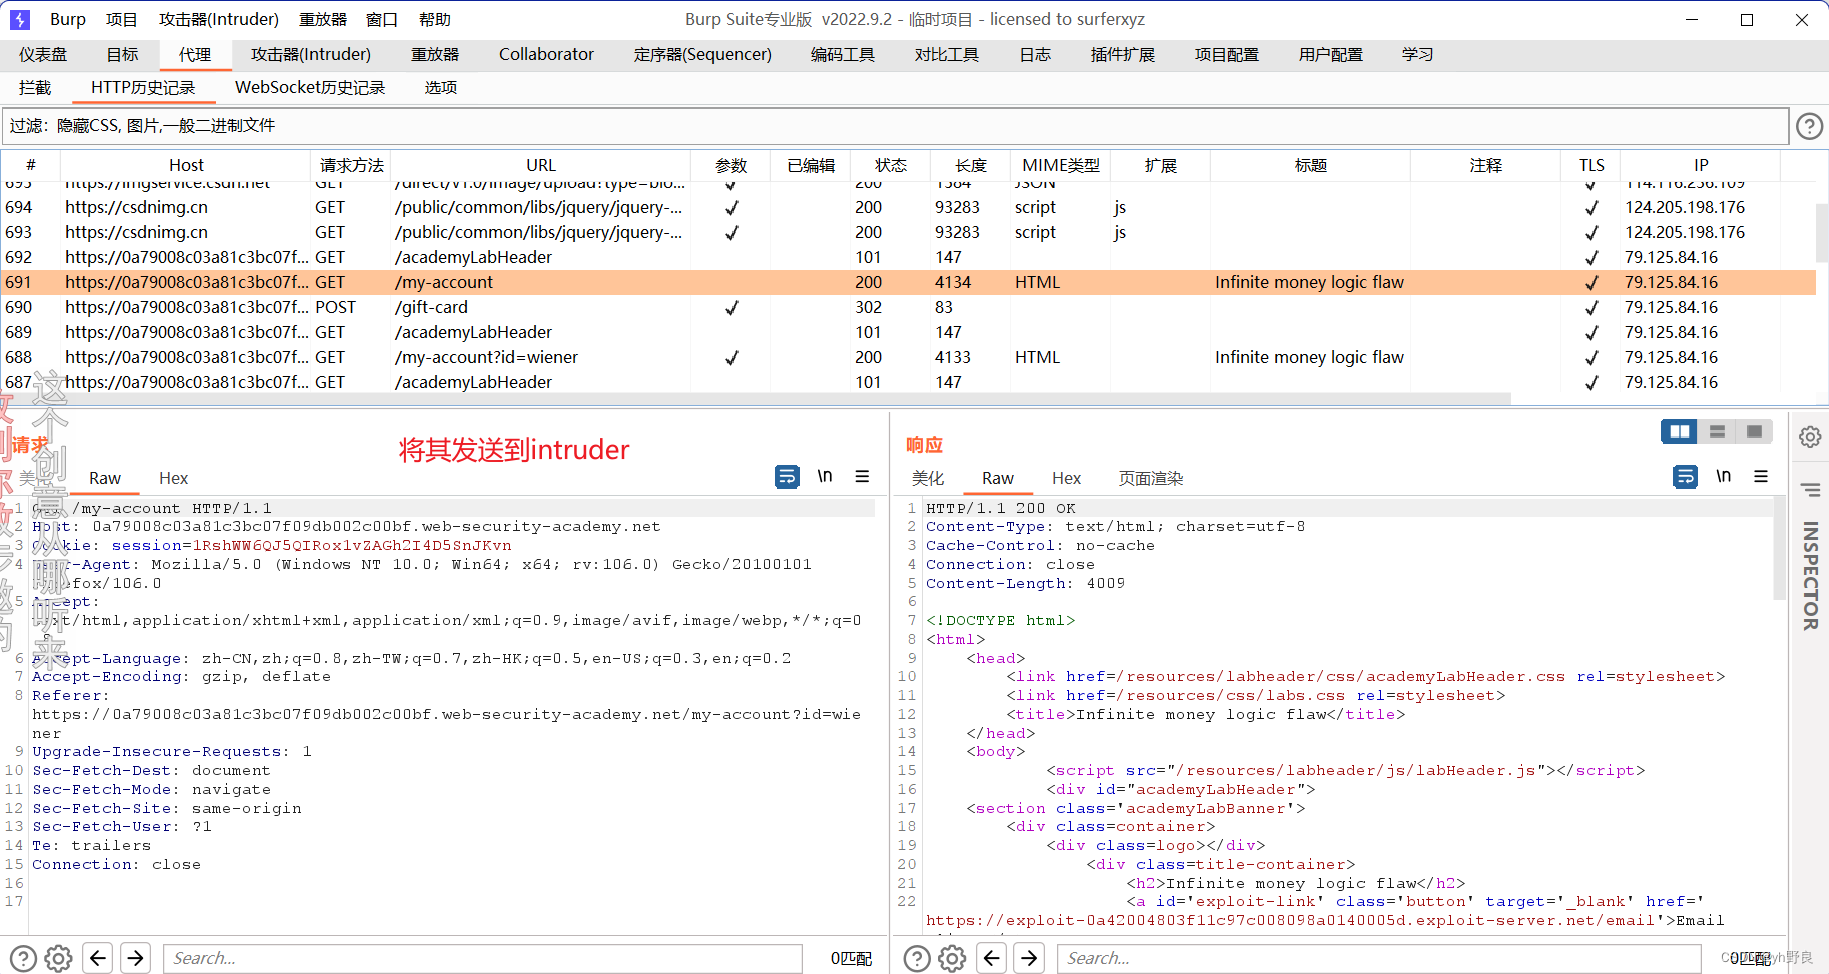1829x974 pixels.
Task: Switch to Collaborator tab
Action: 546,55
